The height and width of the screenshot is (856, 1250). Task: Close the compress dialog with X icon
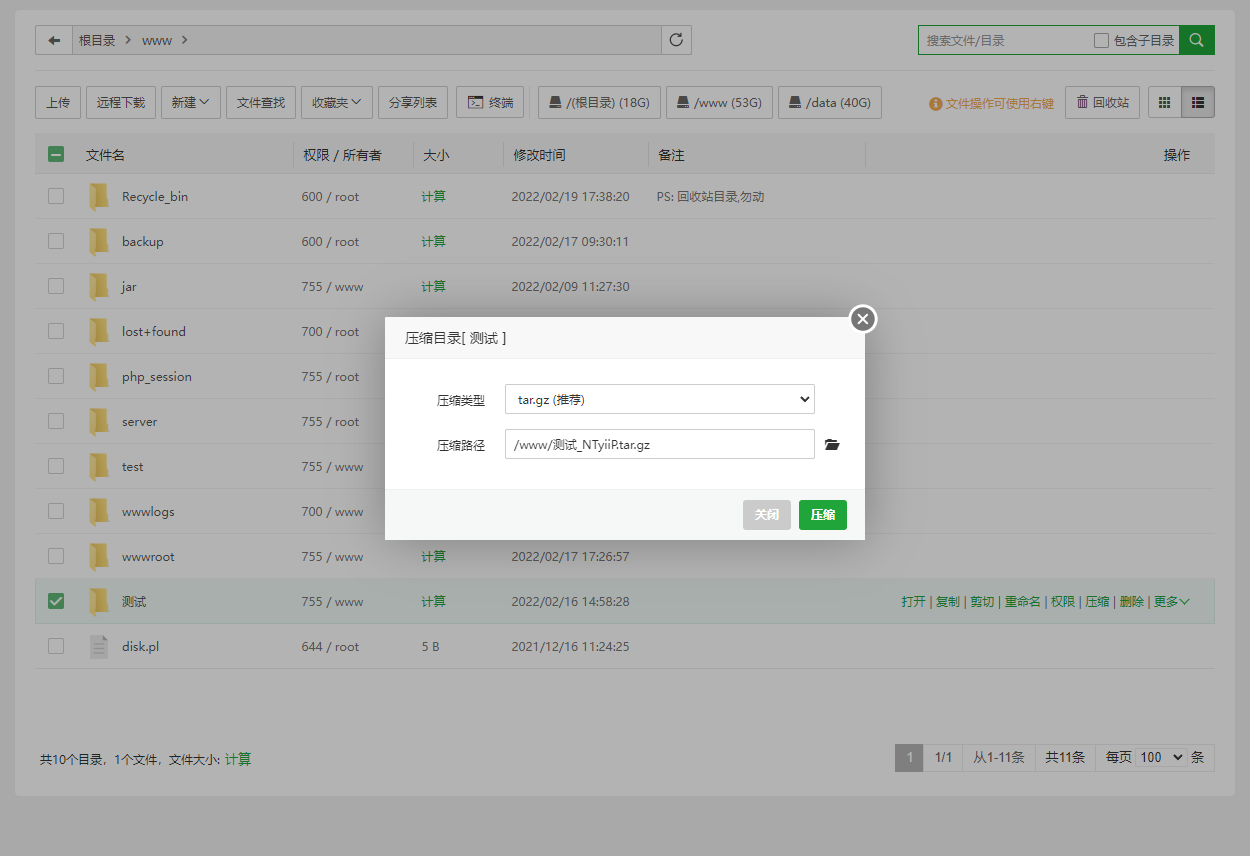pyautogui.click(x=863, y=319)
